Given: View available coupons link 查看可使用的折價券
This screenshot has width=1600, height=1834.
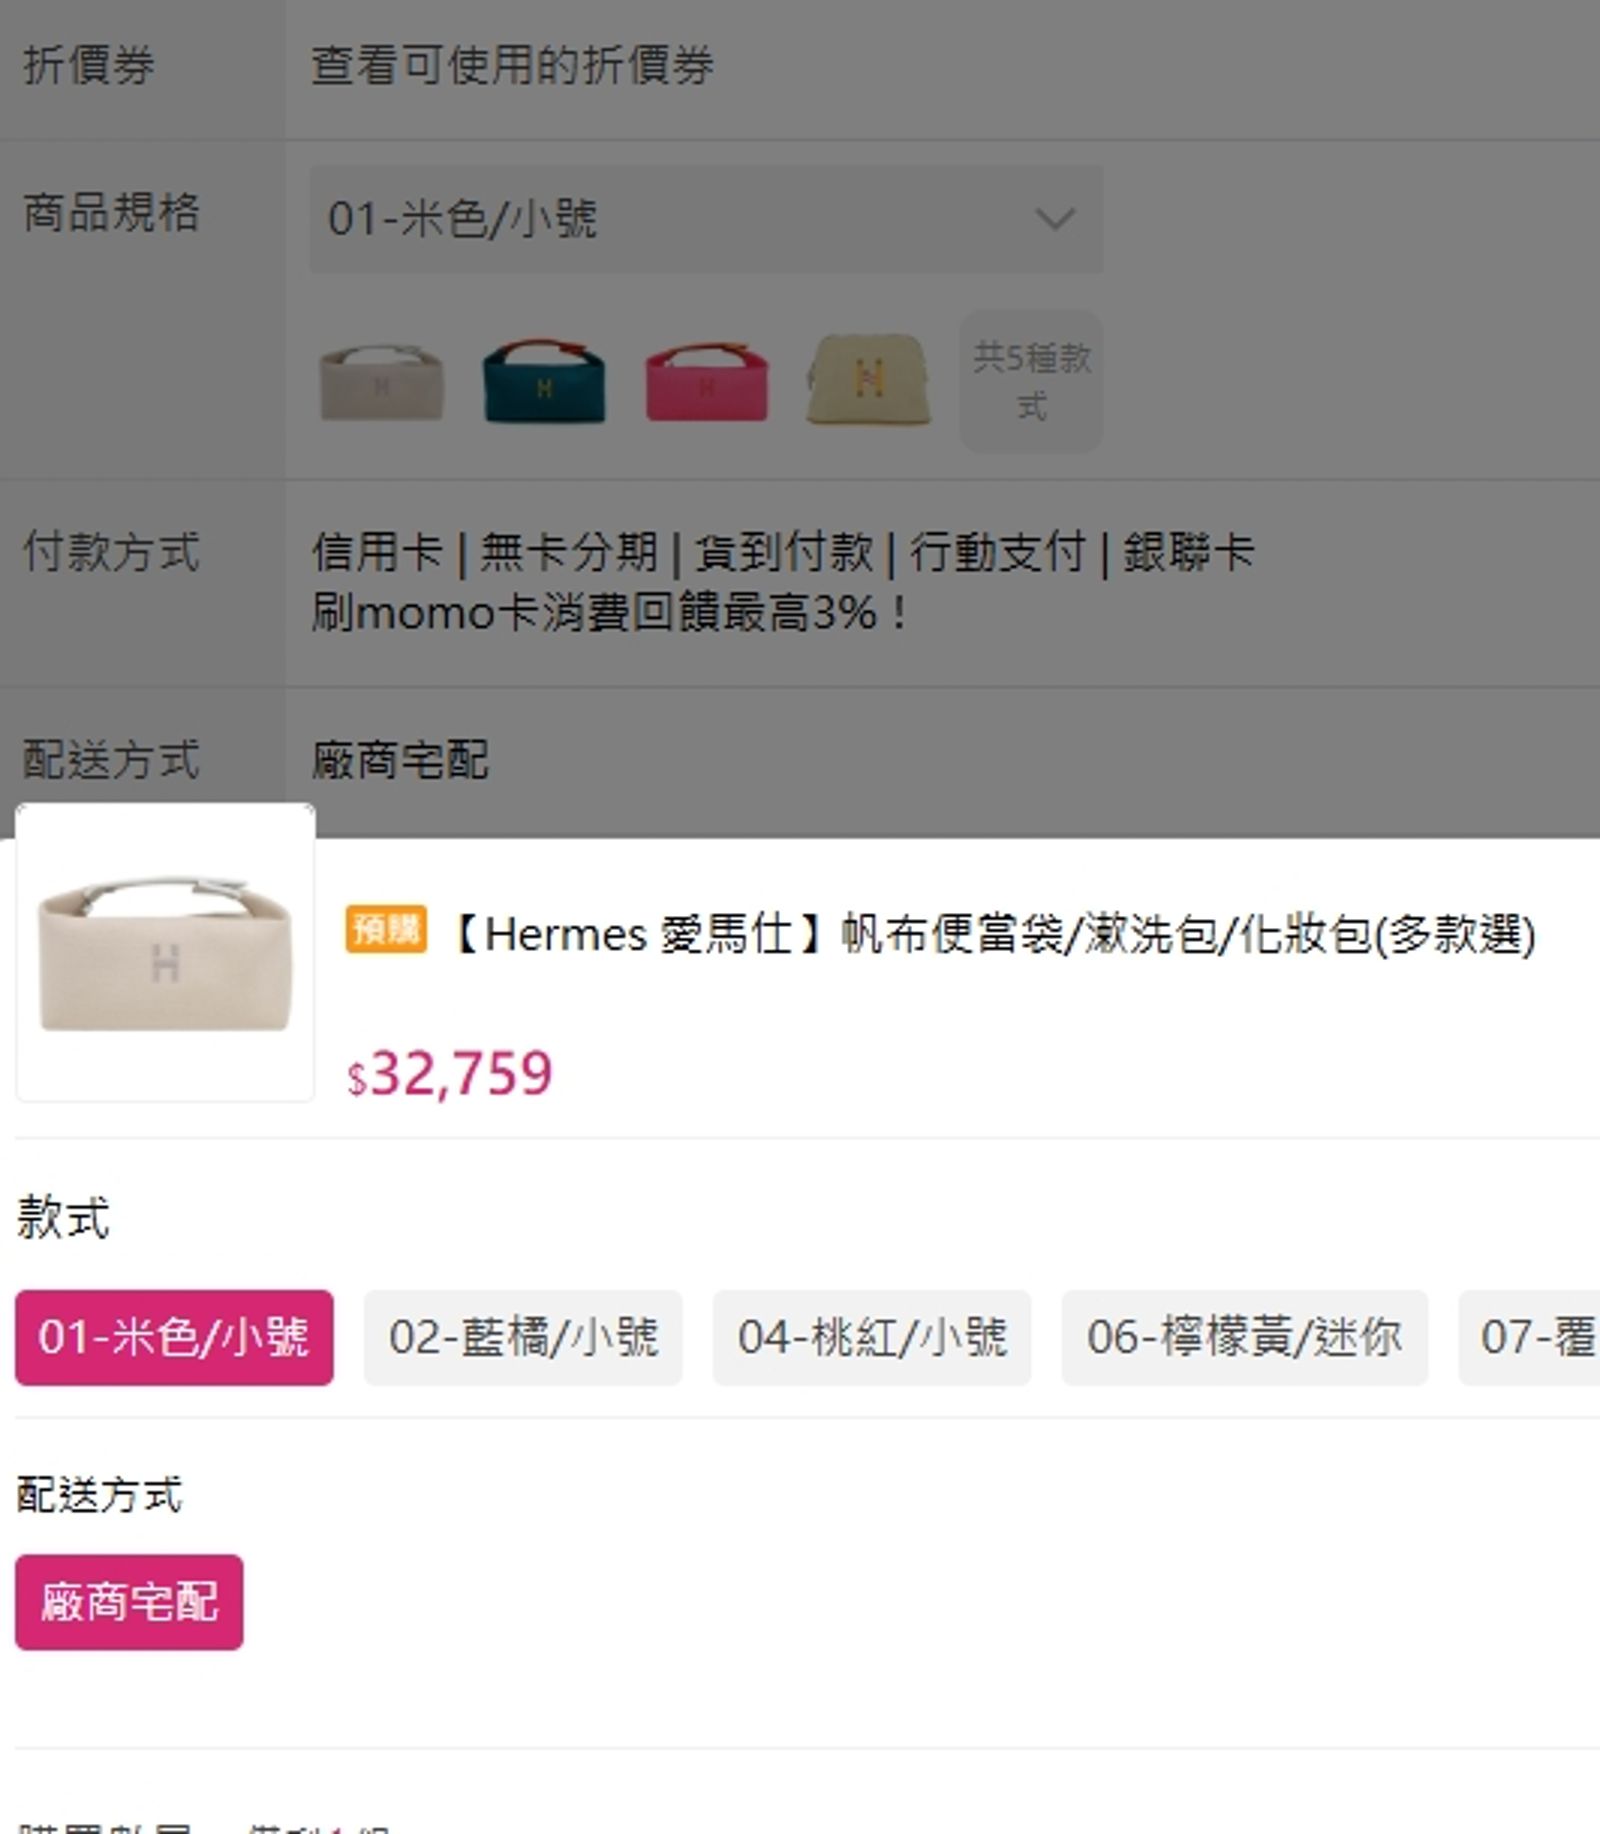Looking at the screenshot, I should click(512, 66).
